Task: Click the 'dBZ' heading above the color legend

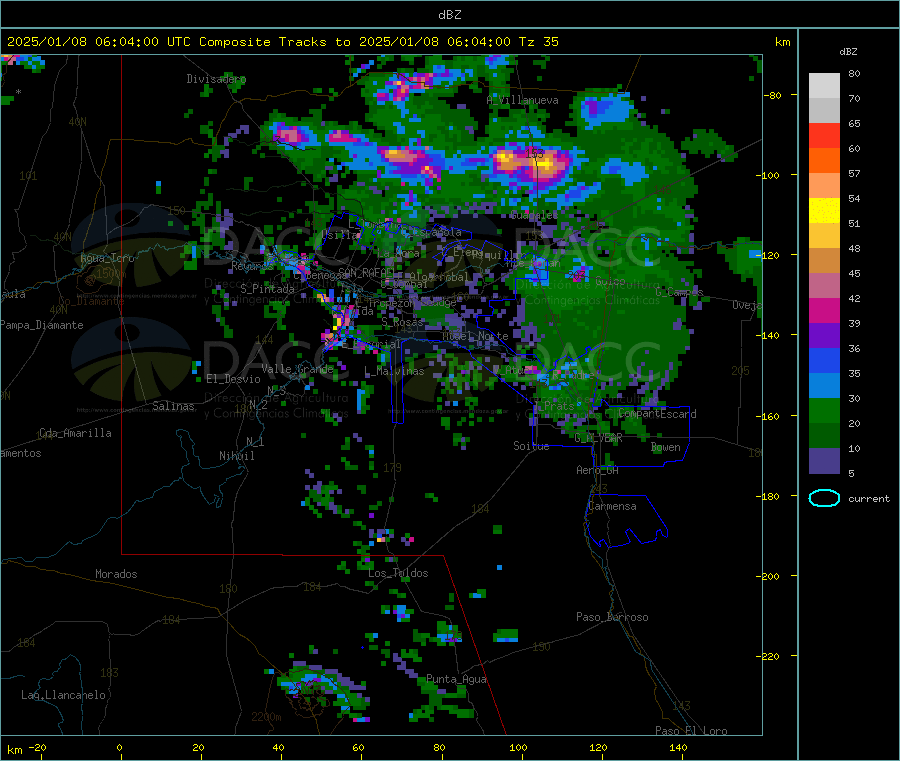Action: [848, 52]
